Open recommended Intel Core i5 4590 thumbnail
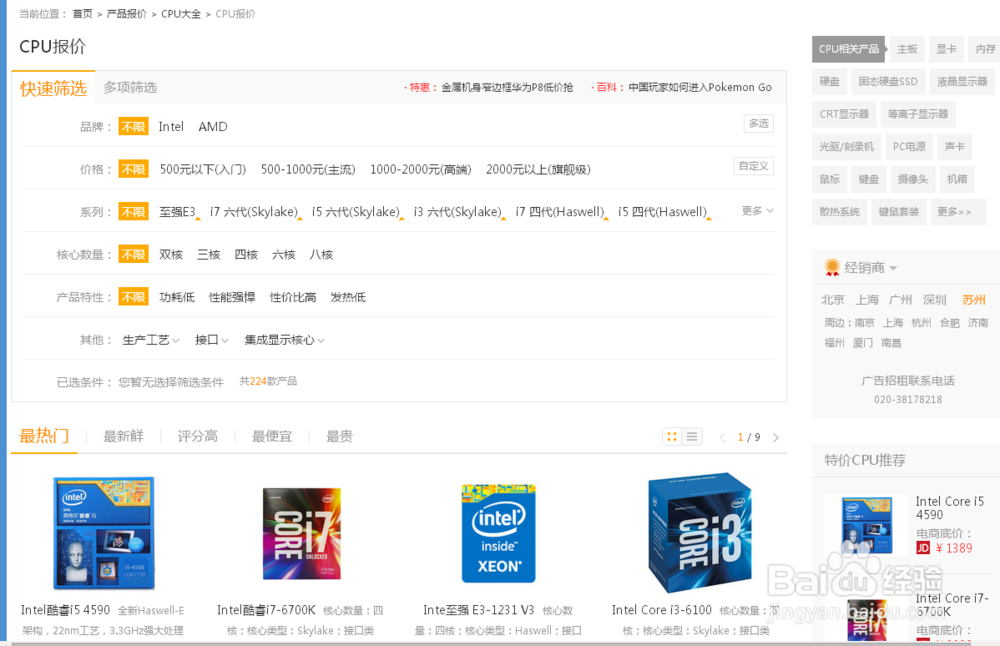This screenshot has height=646, width=1000. tap(866, 525)
